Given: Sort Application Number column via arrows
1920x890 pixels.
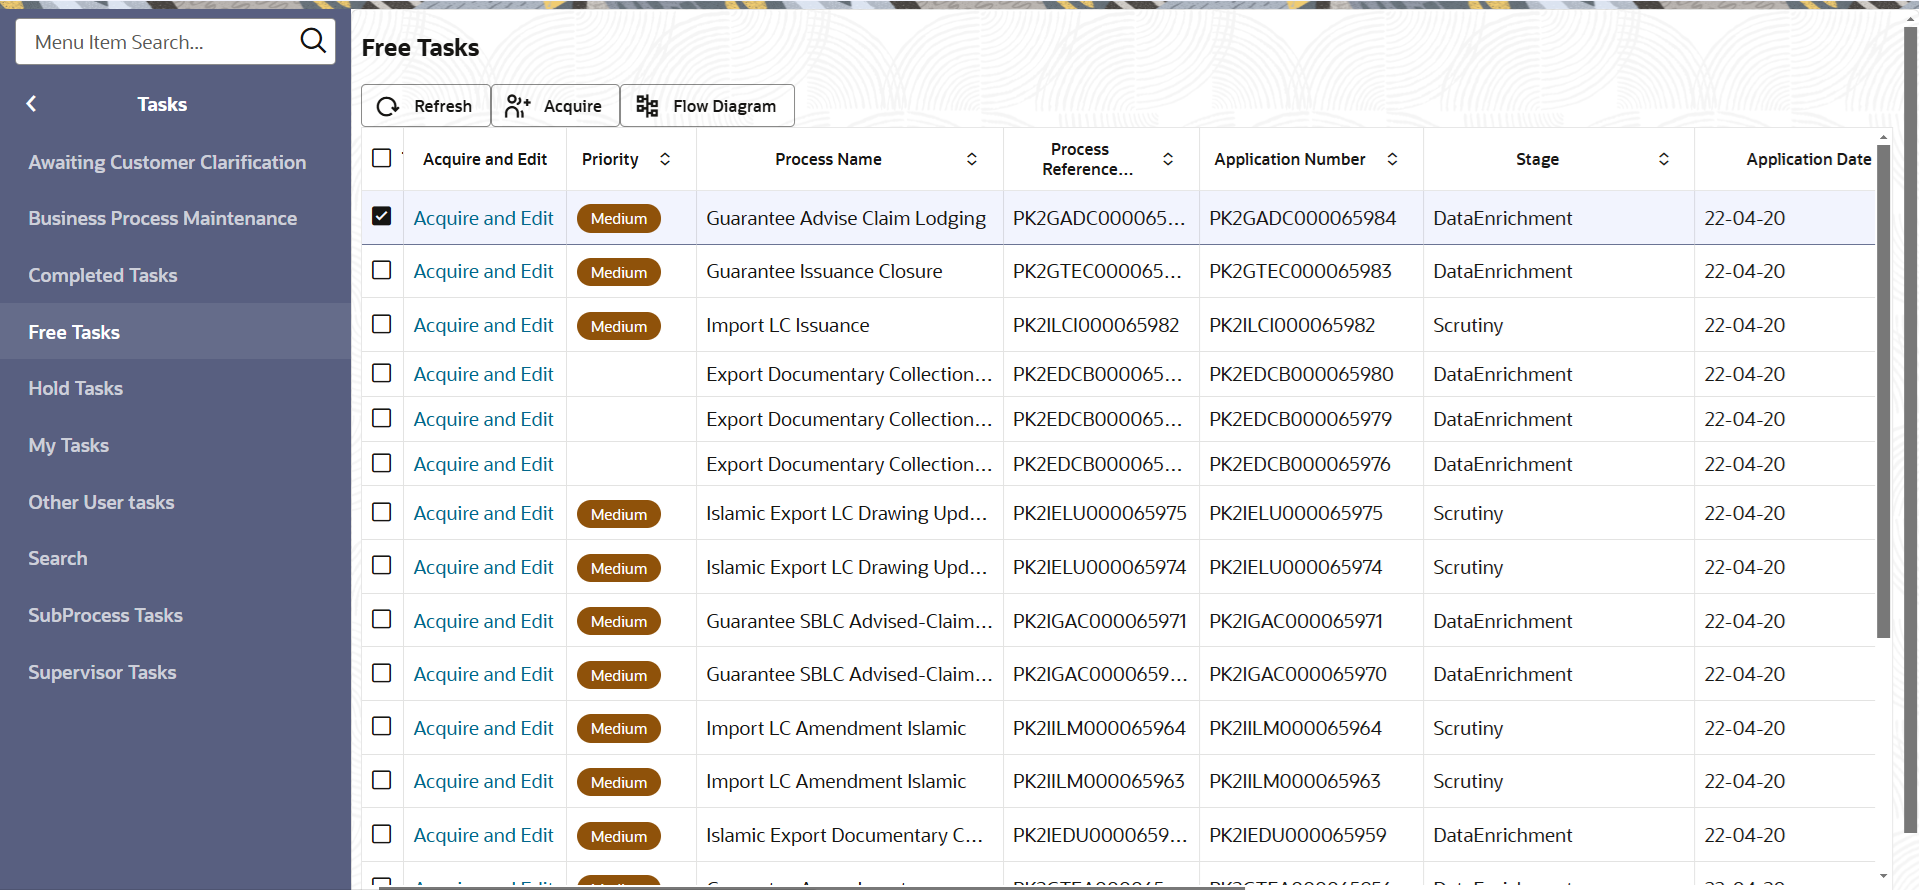Looking at the screenshot, I should 1392,159.
